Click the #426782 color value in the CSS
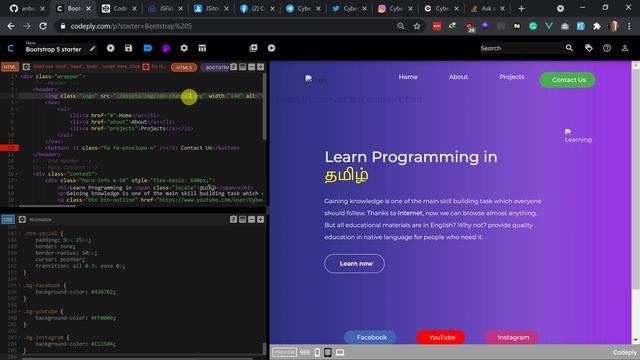This screenshot has height=360, width=640. pos(103,292)
